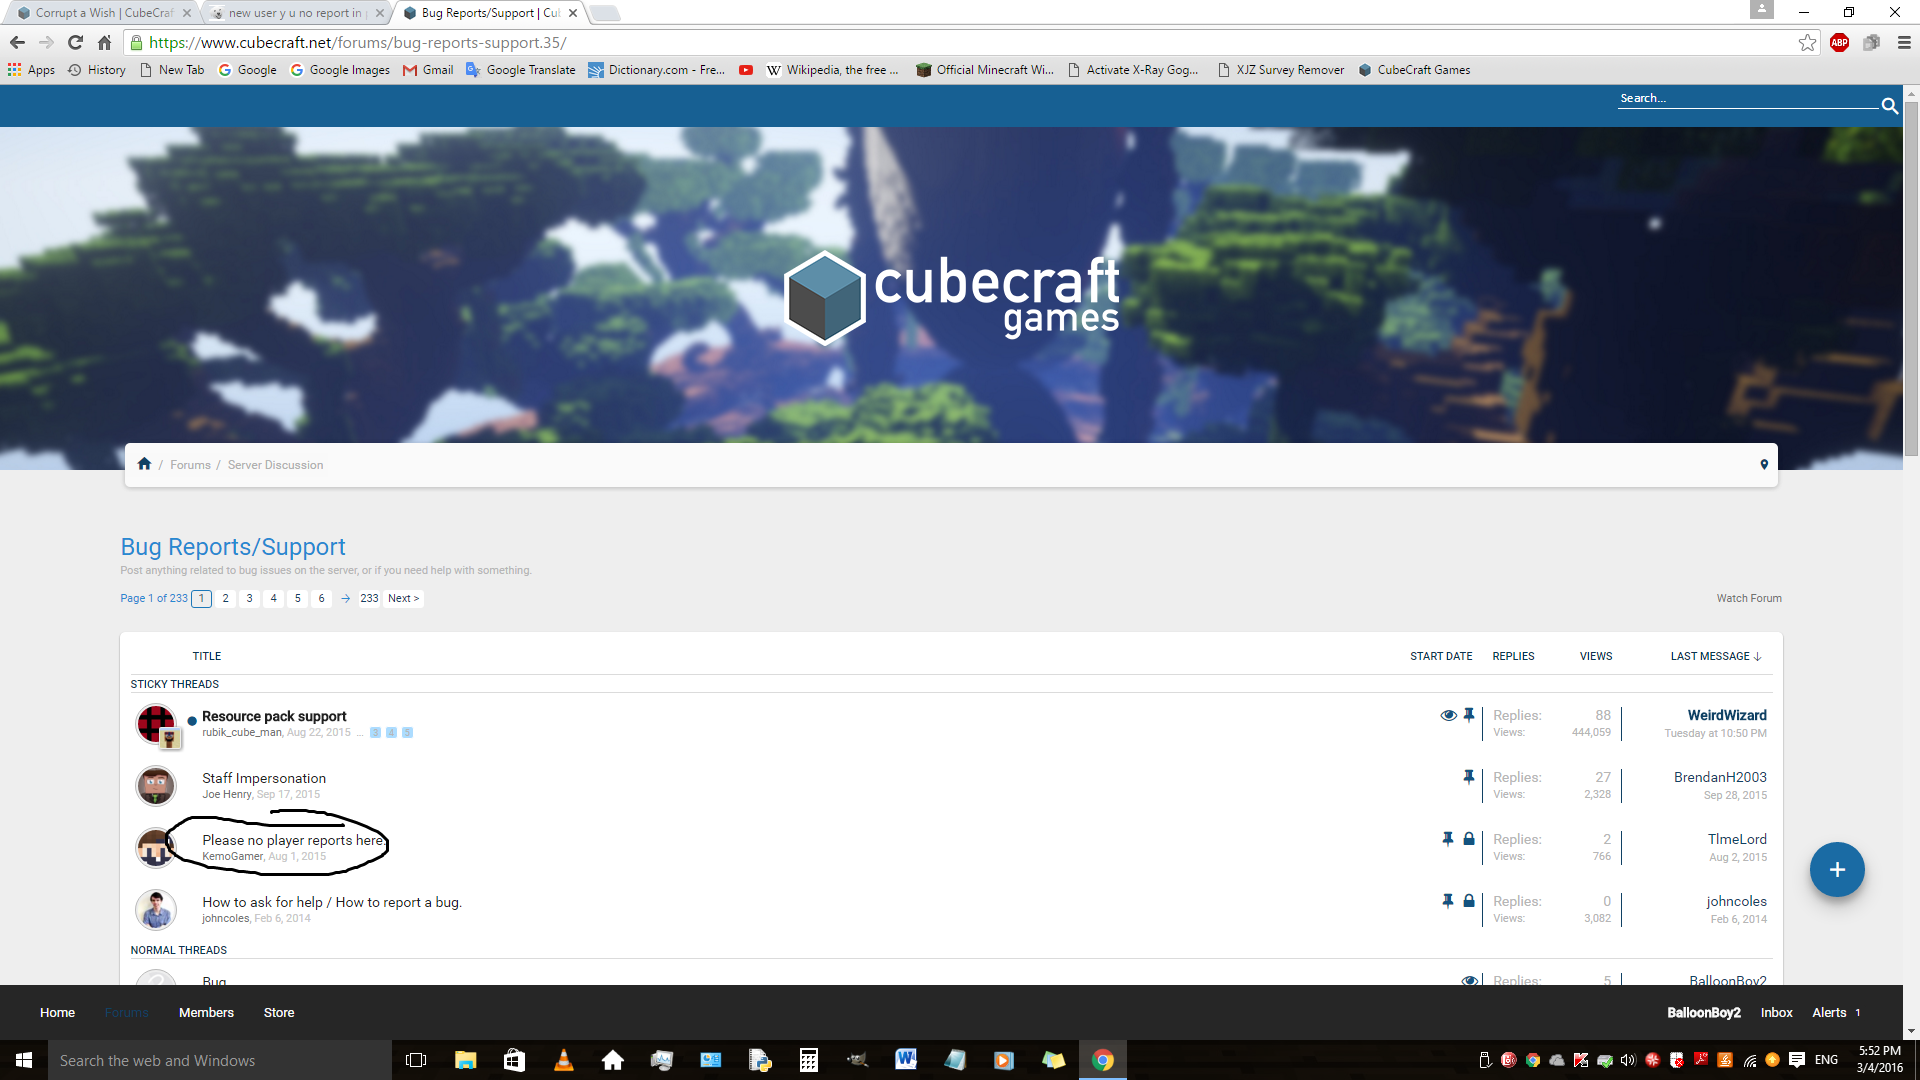This screenshot has height=1080, width=1920.
Task: Open 'Please no player reports here' thread
Action: [294, 840]
